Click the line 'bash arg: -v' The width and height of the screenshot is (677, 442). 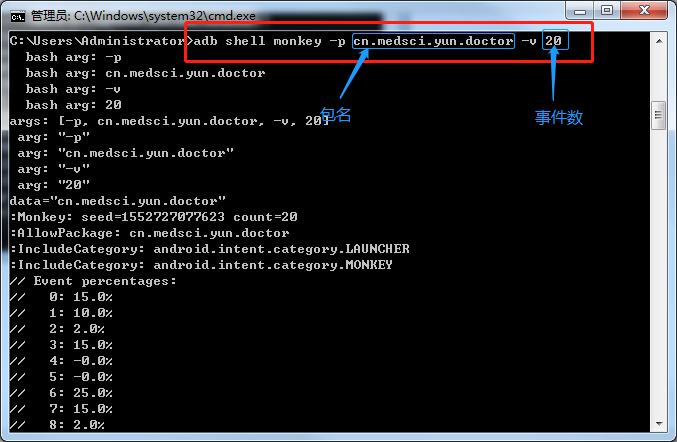(x=73, y=89)
